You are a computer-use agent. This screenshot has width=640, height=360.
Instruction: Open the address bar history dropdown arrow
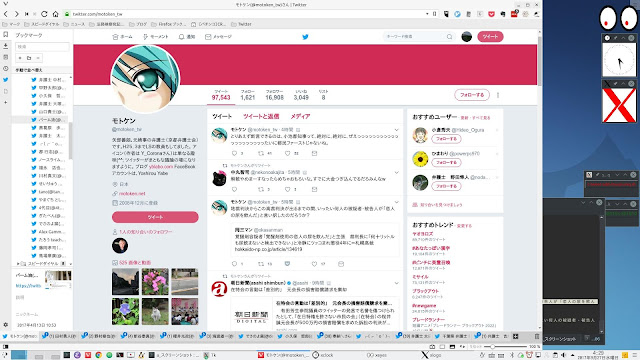[x=427, y=14]
